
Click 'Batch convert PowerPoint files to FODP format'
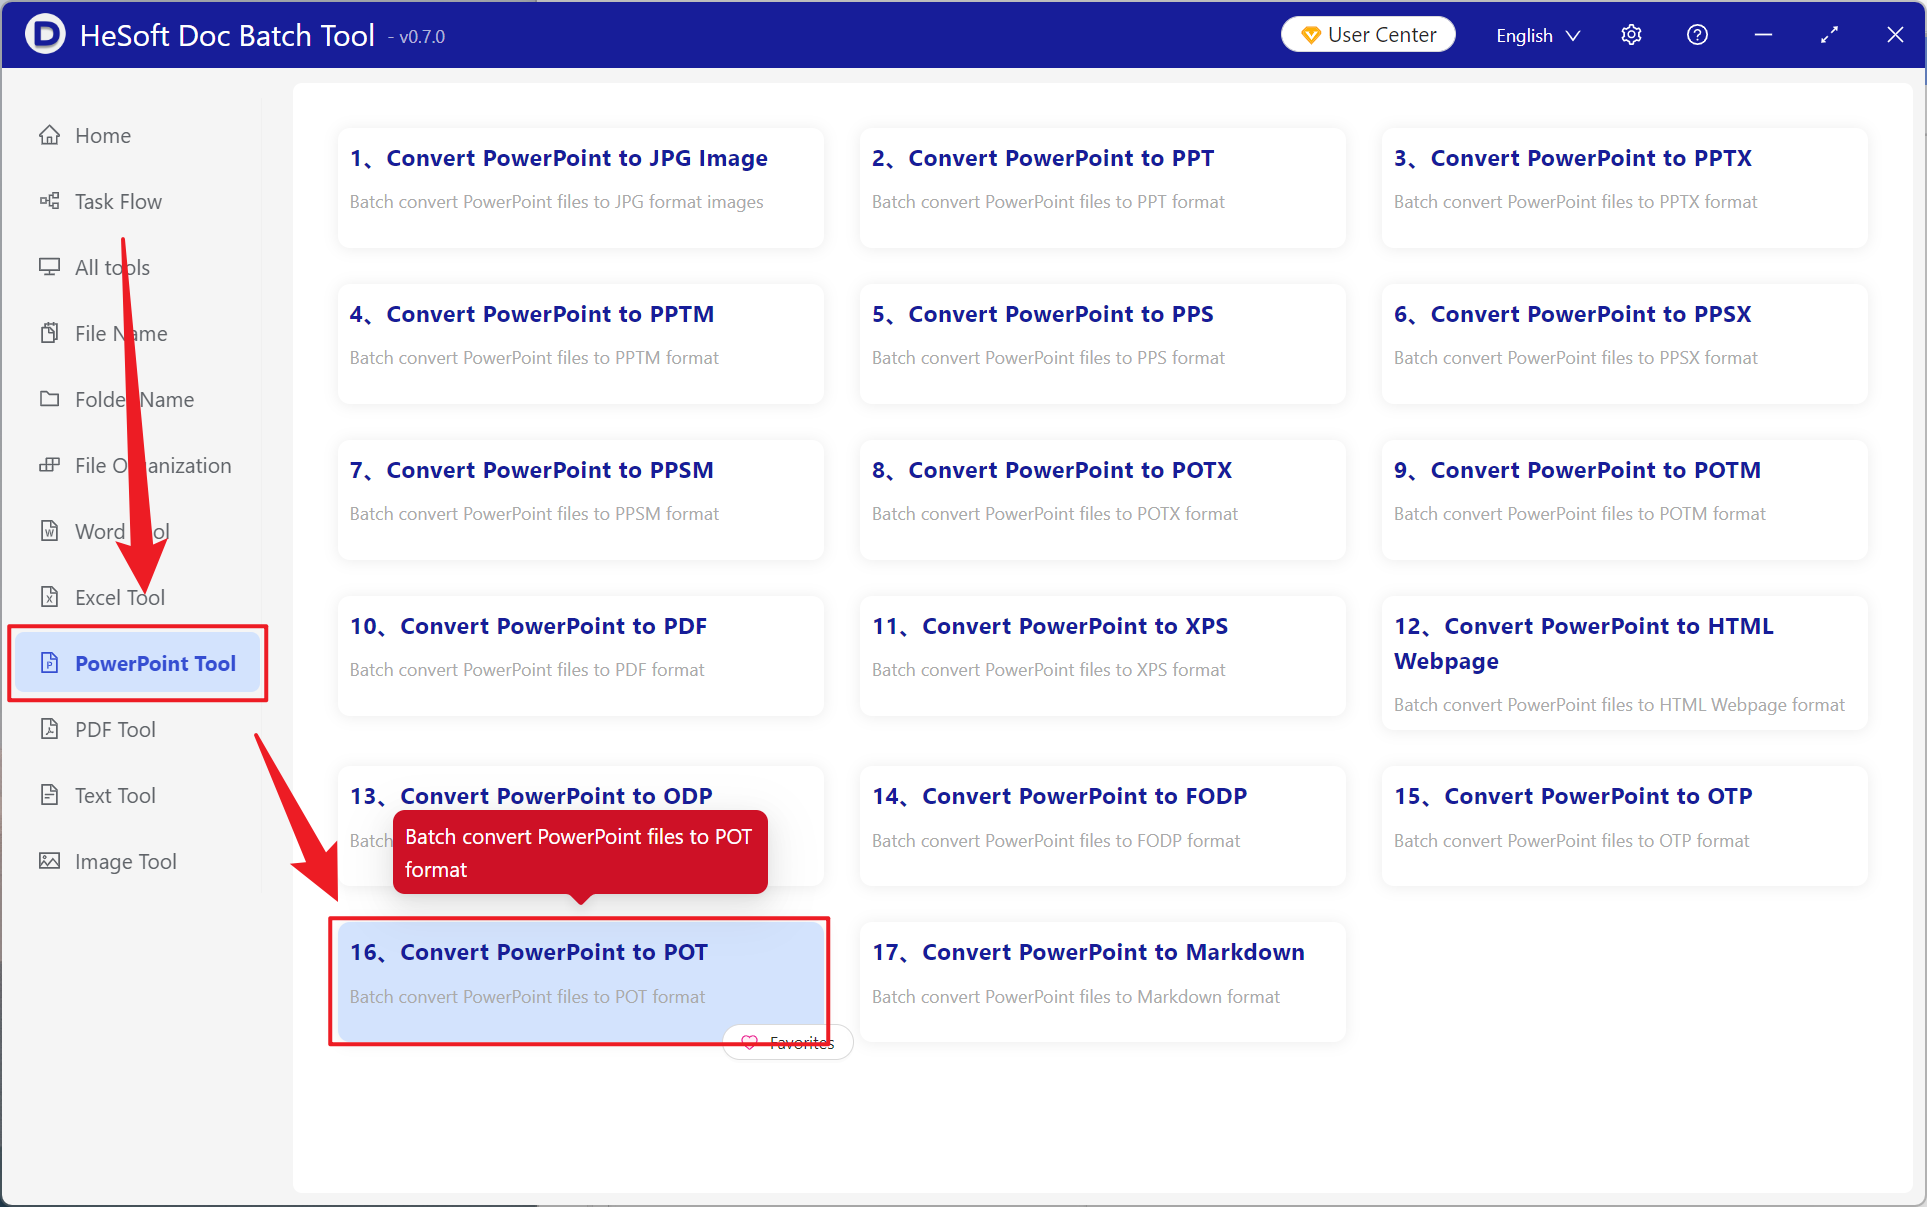[x=1055, y=840]
